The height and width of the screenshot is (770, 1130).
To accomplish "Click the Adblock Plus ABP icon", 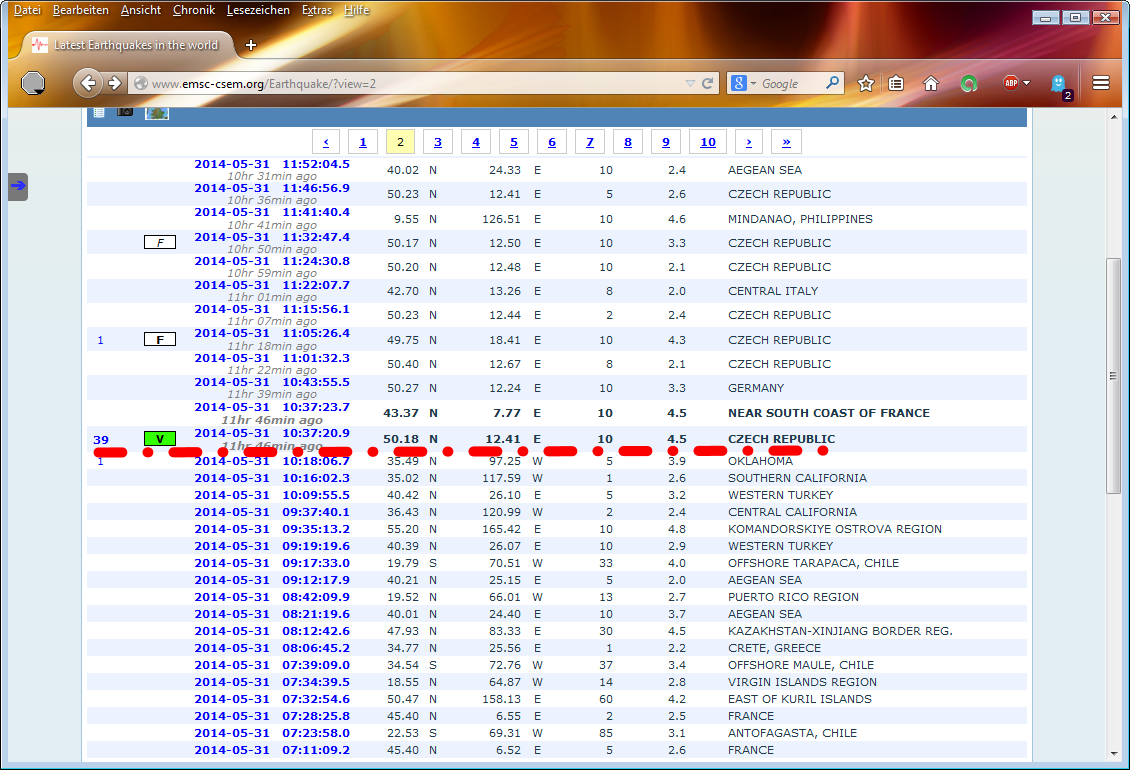I will (x=1010, y=83).
